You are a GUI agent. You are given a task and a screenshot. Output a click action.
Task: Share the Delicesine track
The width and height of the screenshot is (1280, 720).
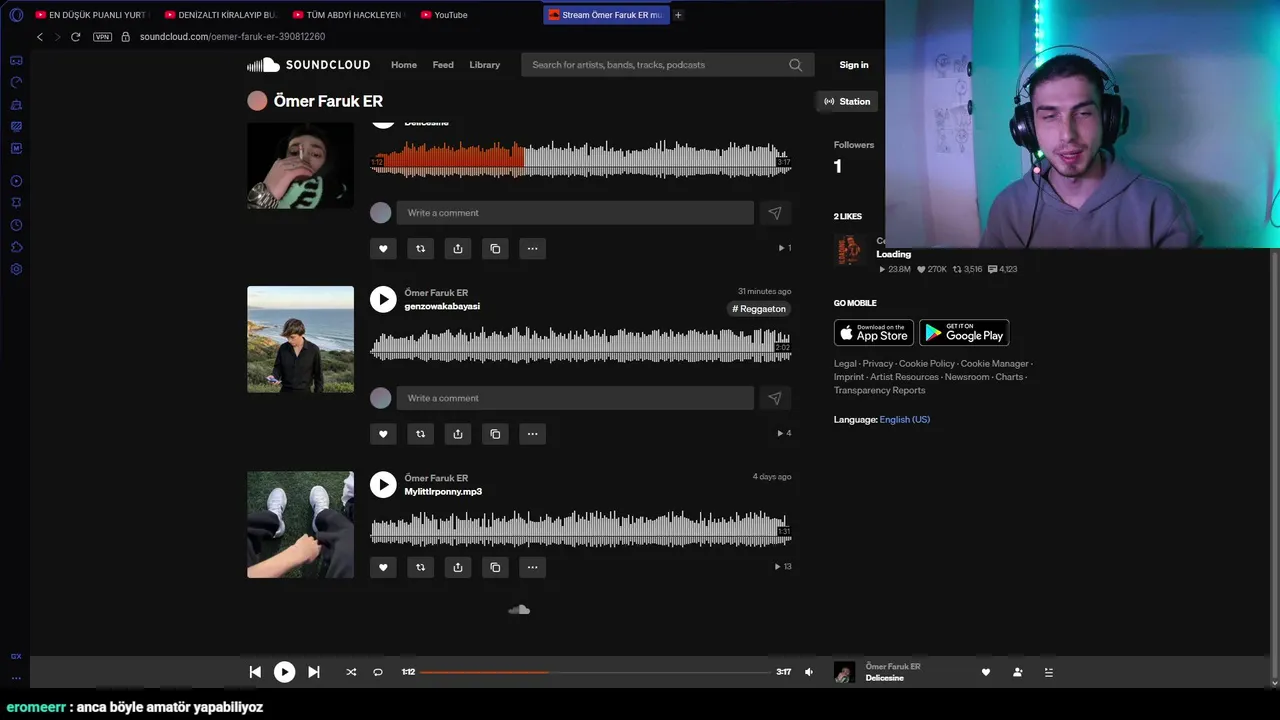pos(458,249)
